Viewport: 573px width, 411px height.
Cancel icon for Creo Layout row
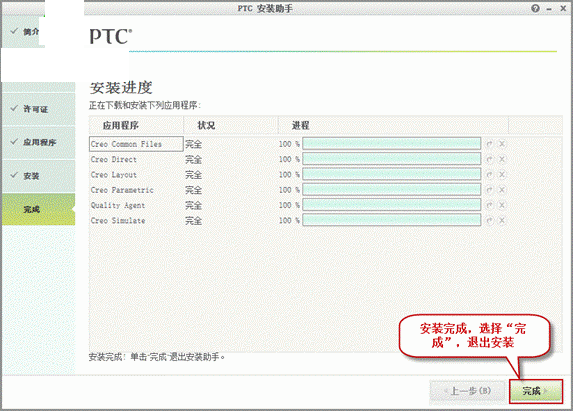tap(502, 175)
